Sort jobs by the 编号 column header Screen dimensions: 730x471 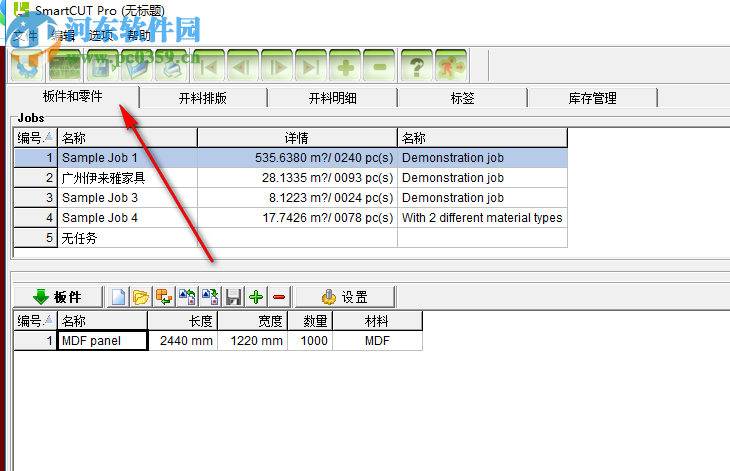35,138
